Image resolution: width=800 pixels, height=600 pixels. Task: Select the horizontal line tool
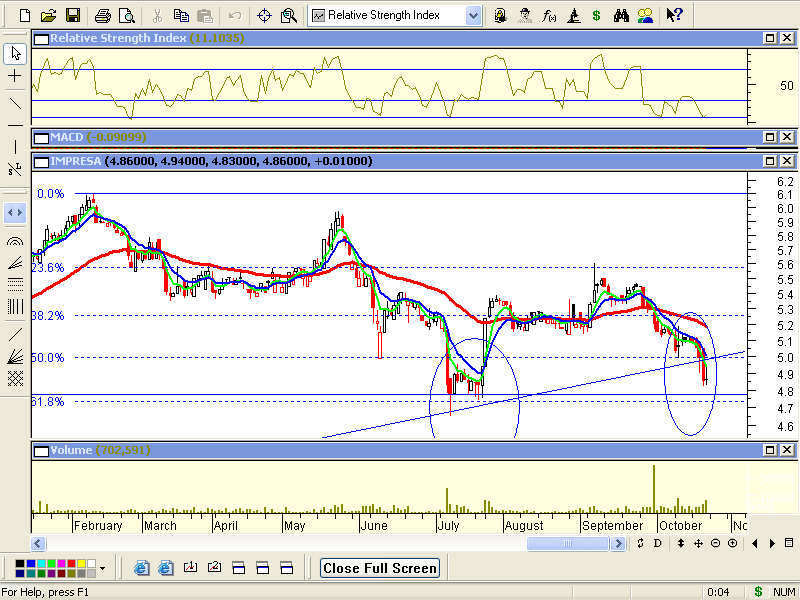pyautogui.click(x=15, y=125)
